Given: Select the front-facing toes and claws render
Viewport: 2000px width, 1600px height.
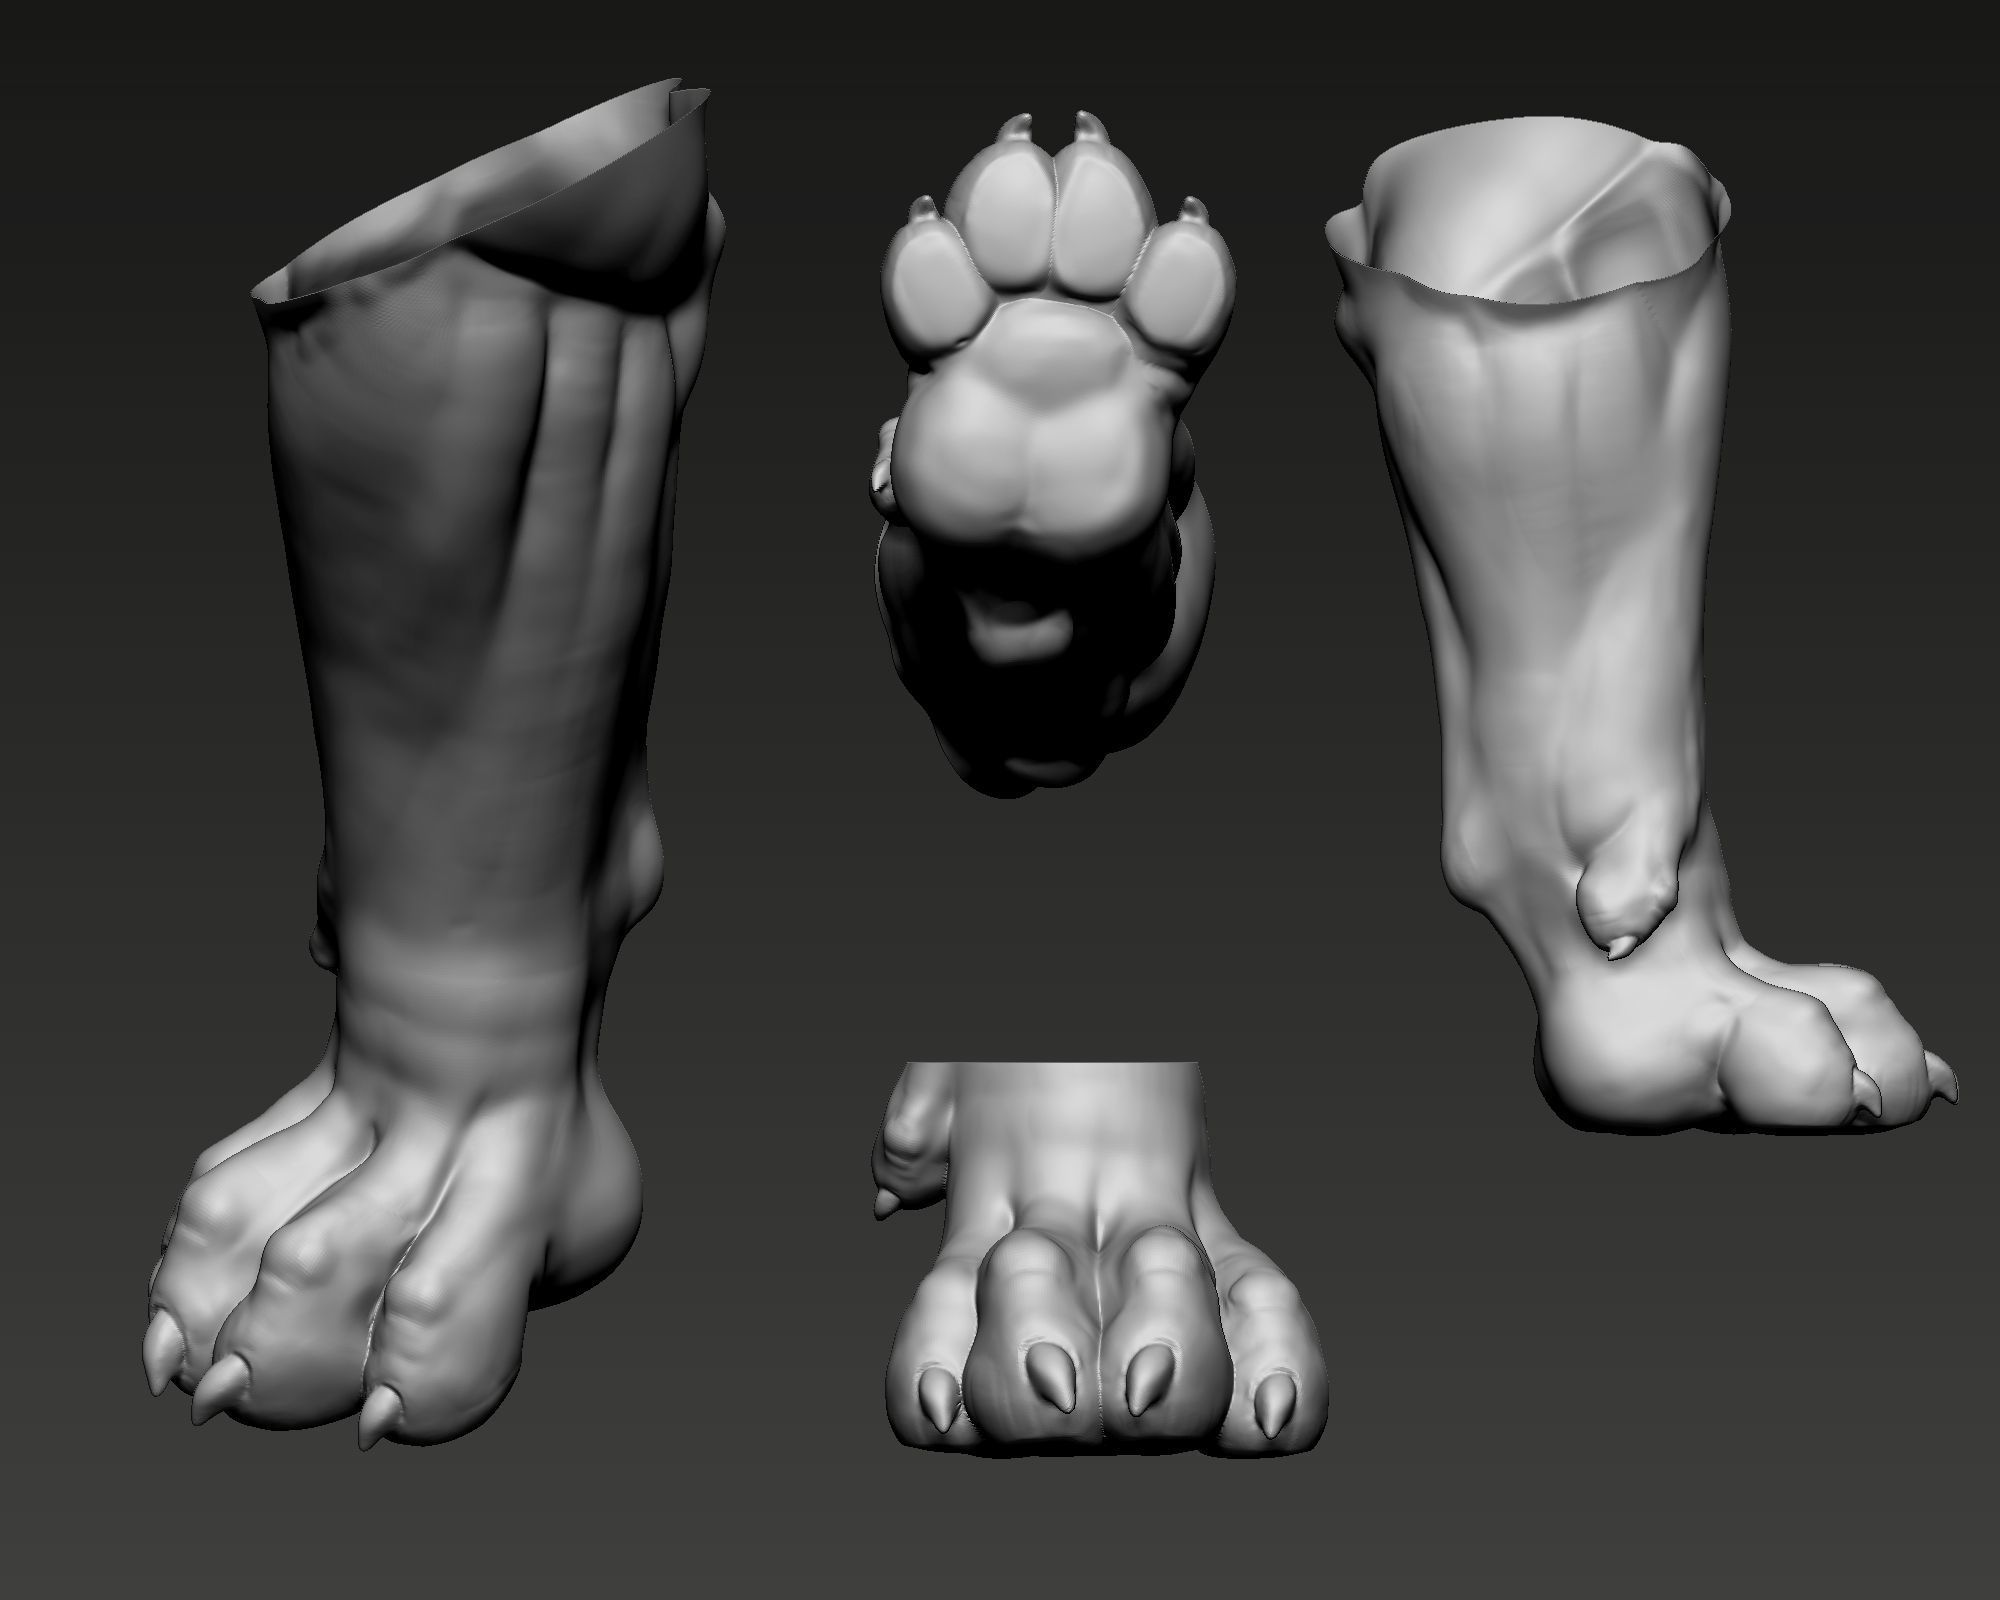Looking at the screenshot, I should [x=1100, y=1260].
